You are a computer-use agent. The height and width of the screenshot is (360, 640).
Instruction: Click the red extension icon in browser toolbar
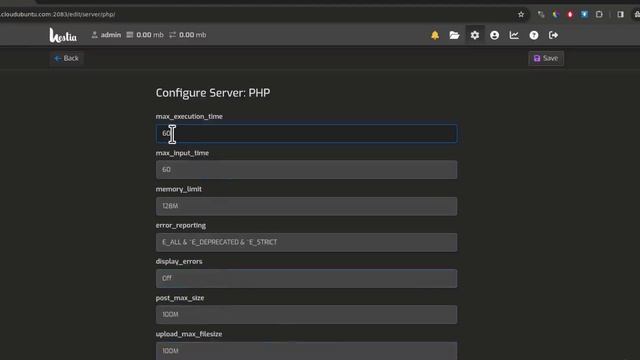click(x=570, y=14)
